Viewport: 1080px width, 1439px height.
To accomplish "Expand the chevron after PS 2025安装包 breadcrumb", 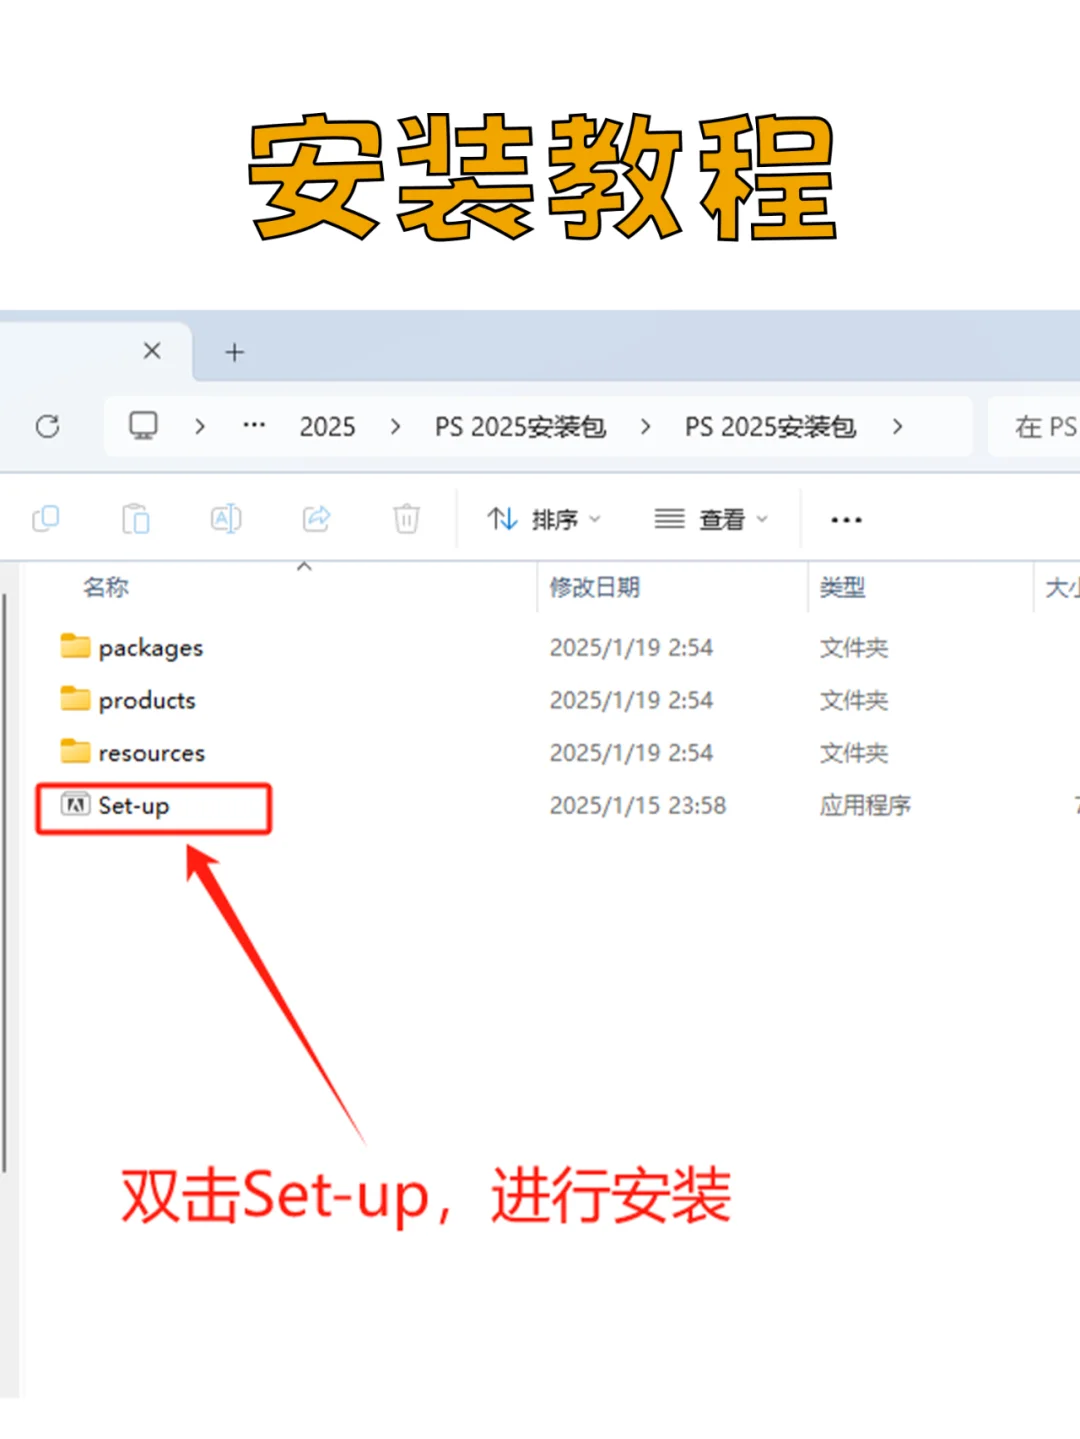I will pyautogui.click(x=898, y=426).
